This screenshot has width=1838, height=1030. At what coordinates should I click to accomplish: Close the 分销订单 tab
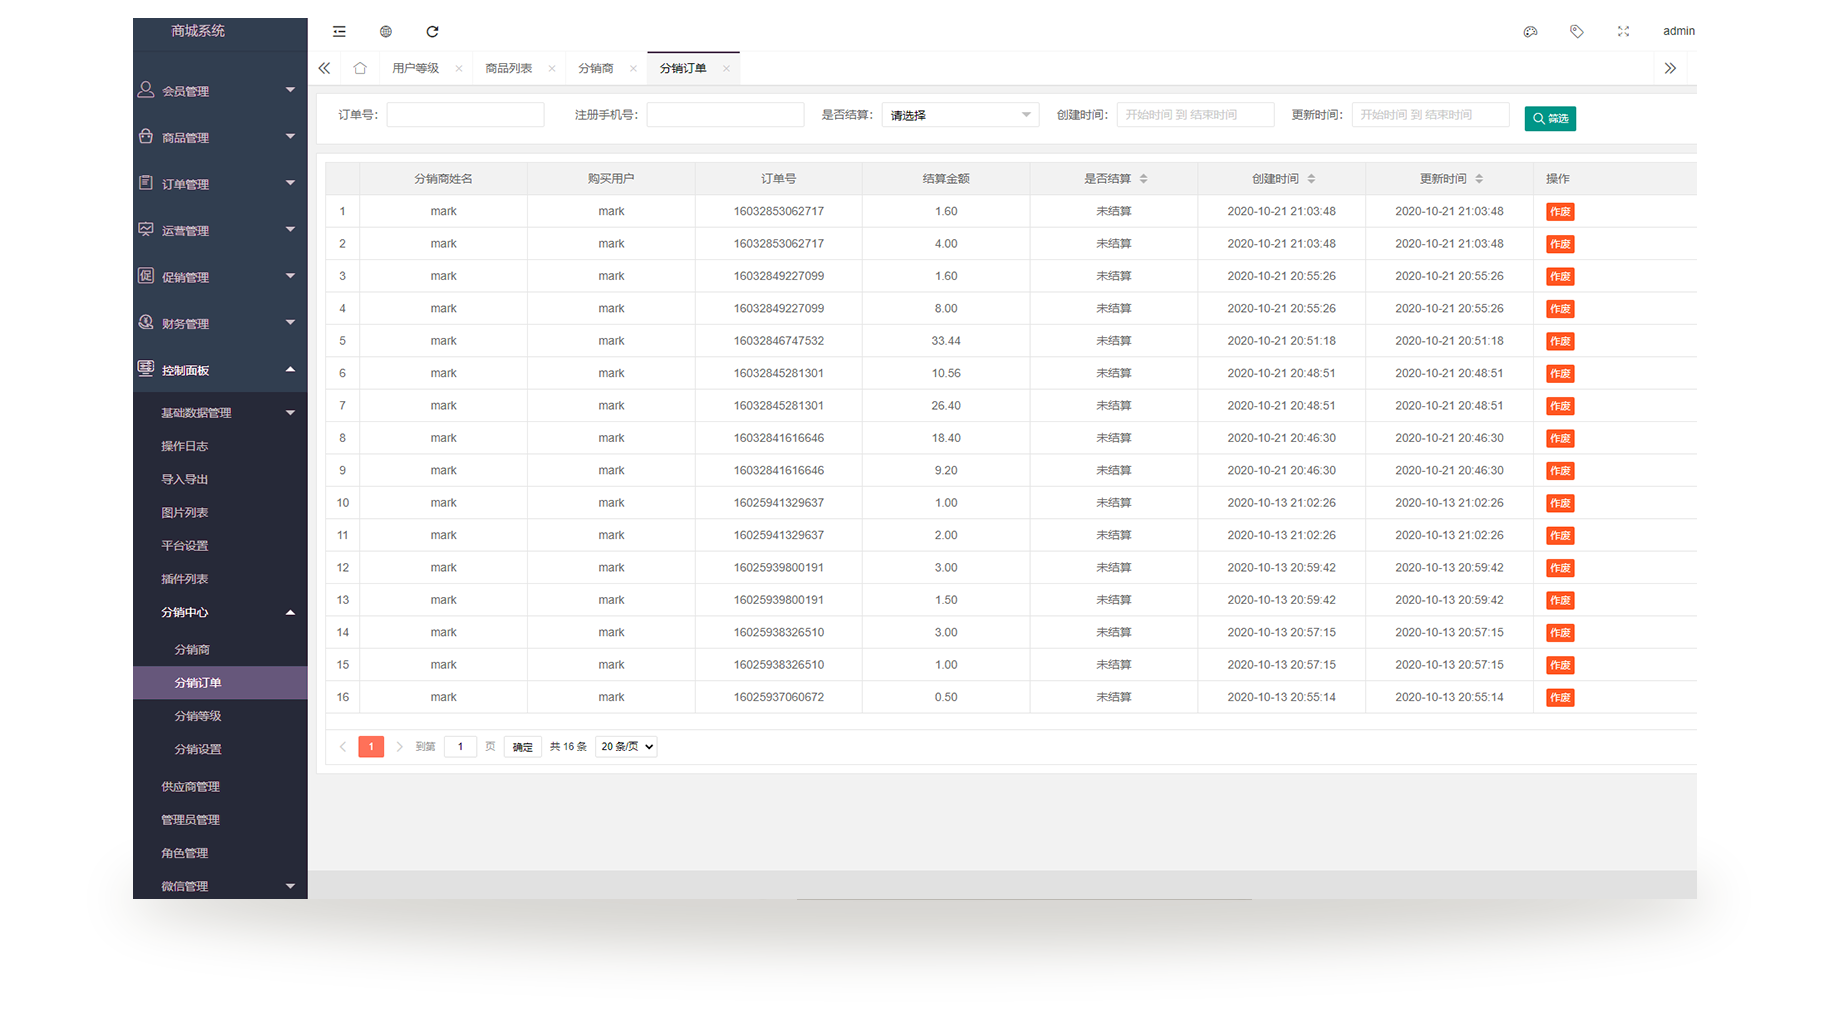726,68
